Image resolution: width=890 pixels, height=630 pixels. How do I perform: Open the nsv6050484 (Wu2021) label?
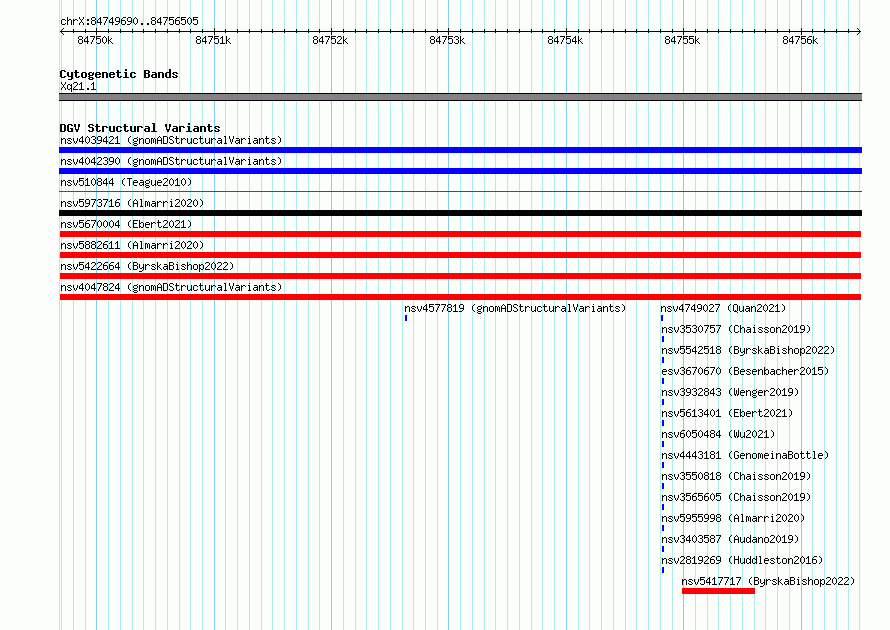(x=718, y=434)
